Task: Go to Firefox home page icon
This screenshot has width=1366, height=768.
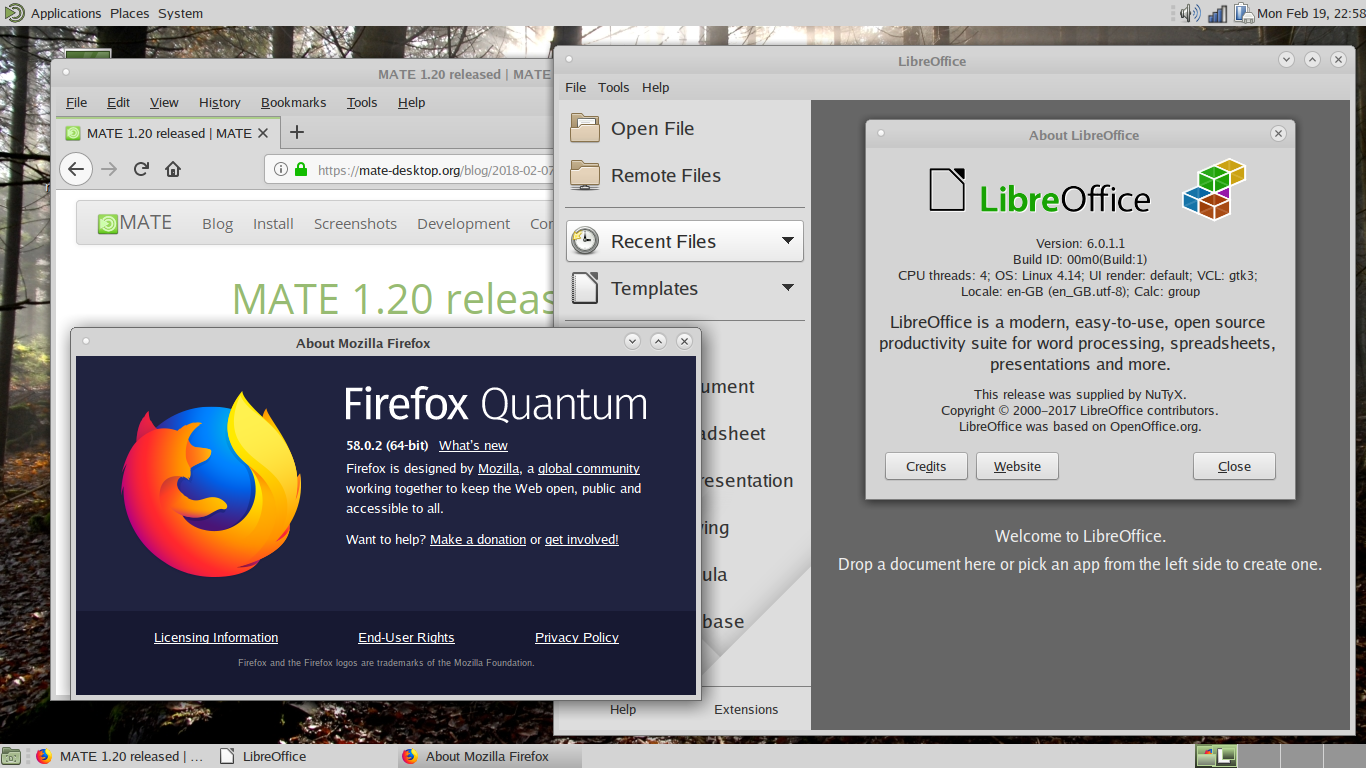Action: coord(173,169)
